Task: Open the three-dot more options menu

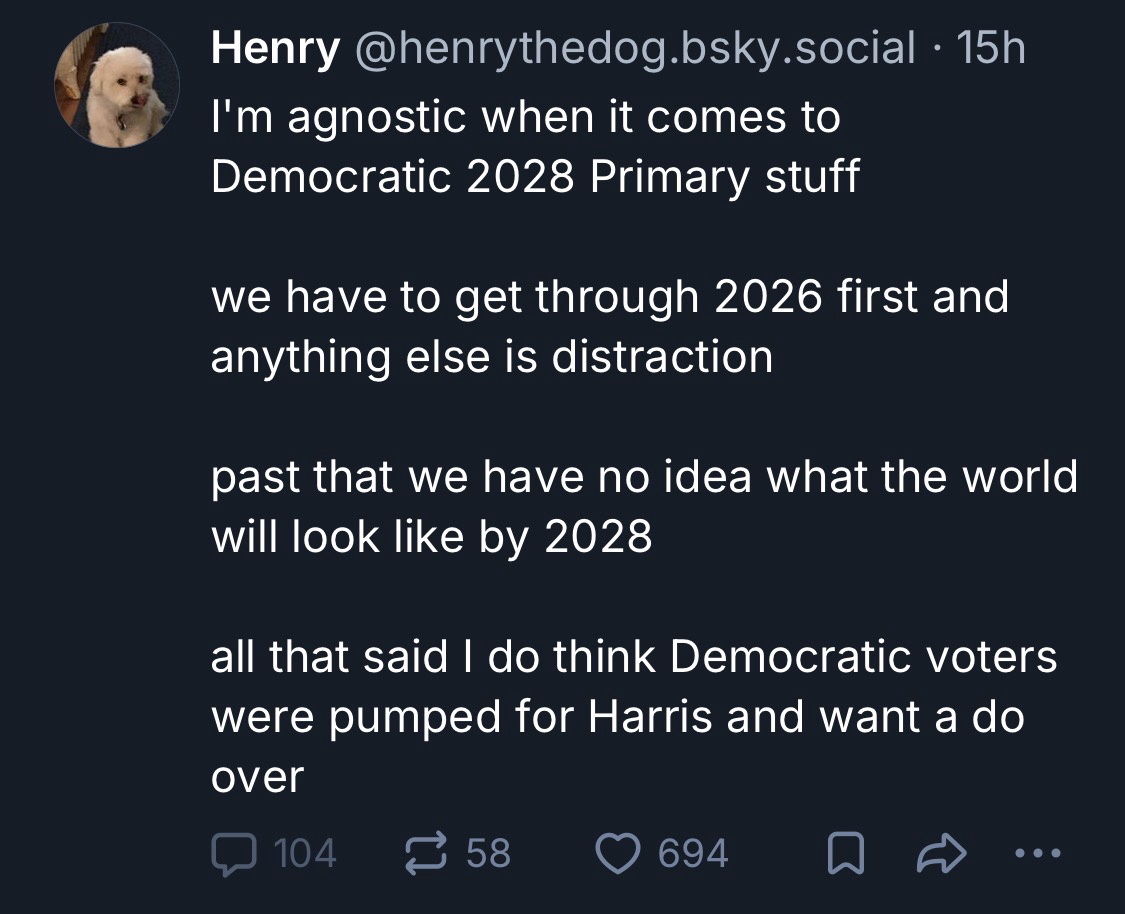Action: pos(1032,853)
